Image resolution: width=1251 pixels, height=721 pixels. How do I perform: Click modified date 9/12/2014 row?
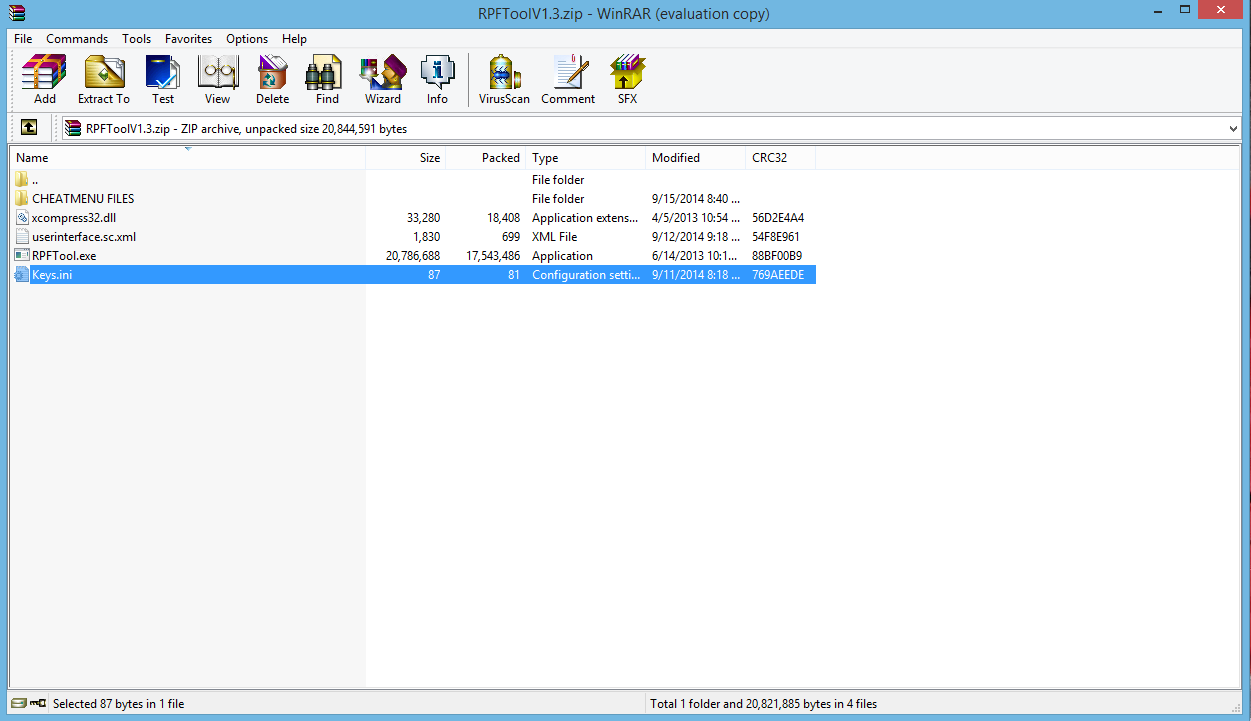696,237
